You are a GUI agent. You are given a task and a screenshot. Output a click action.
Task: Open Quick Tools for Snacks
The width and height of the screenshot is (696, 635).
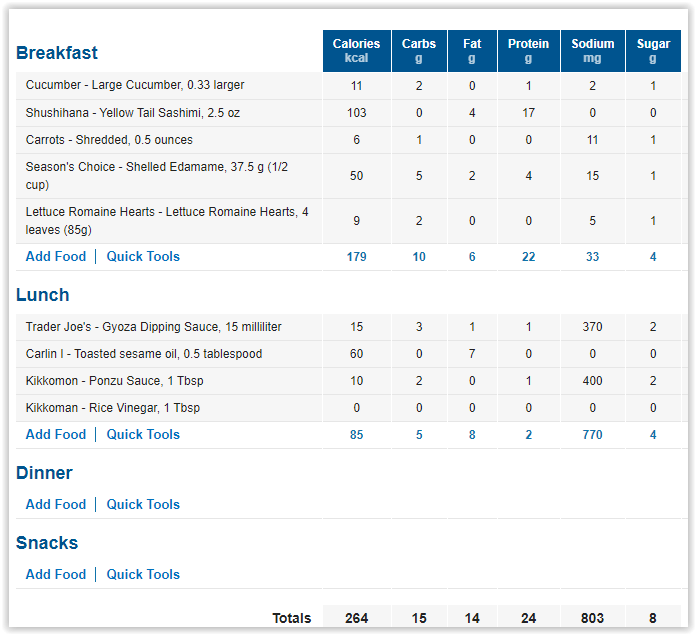pyautogui.click(x=143, y=575)
